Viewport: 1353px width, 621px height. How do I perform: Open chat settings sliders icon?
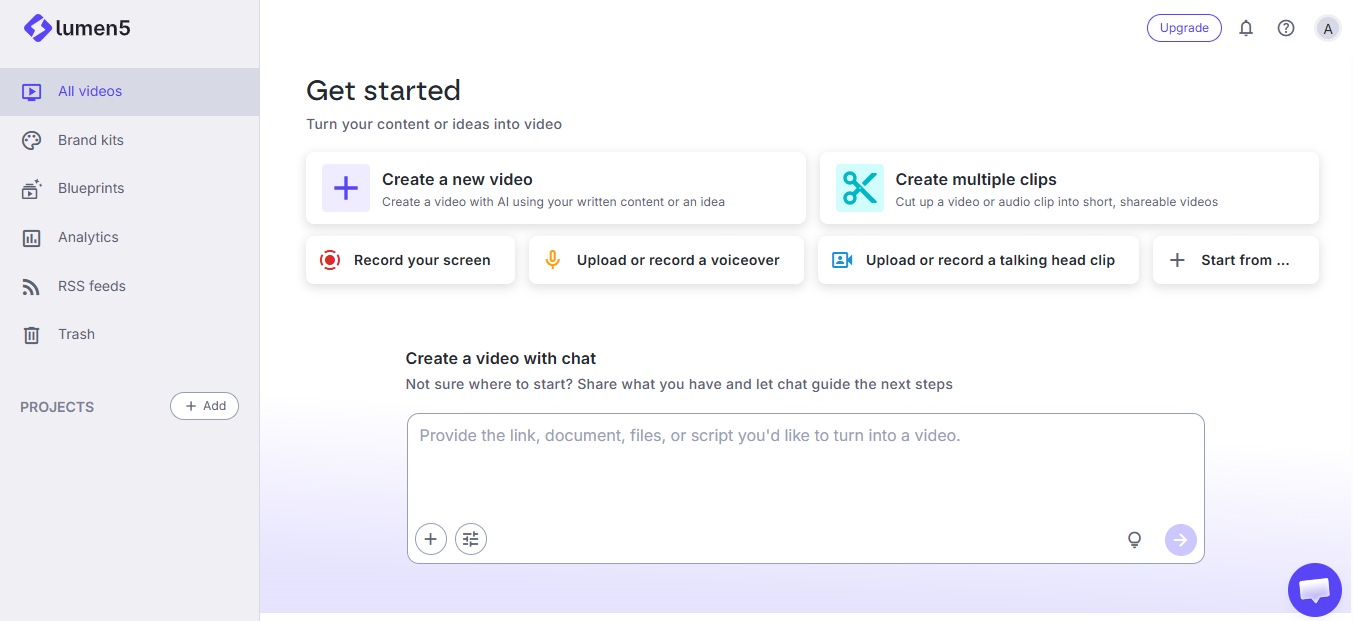[471, 540]
